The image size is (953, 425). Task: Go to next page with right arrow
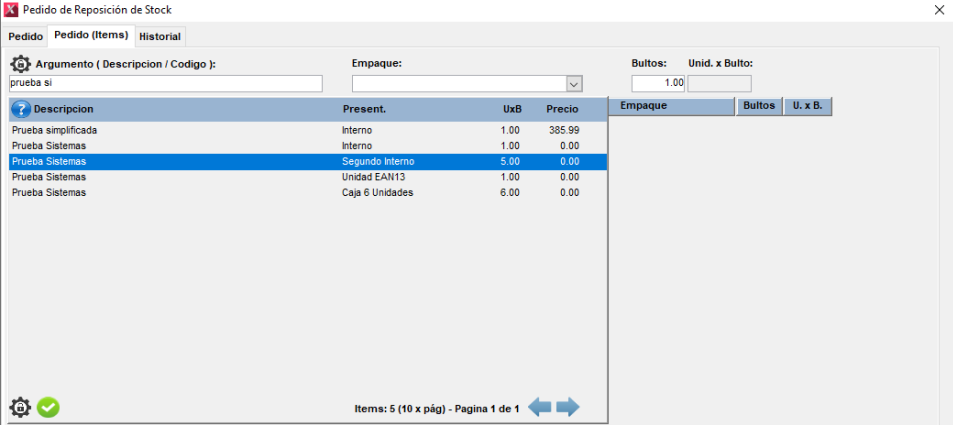pyautogui.click(x=568, y=407)
